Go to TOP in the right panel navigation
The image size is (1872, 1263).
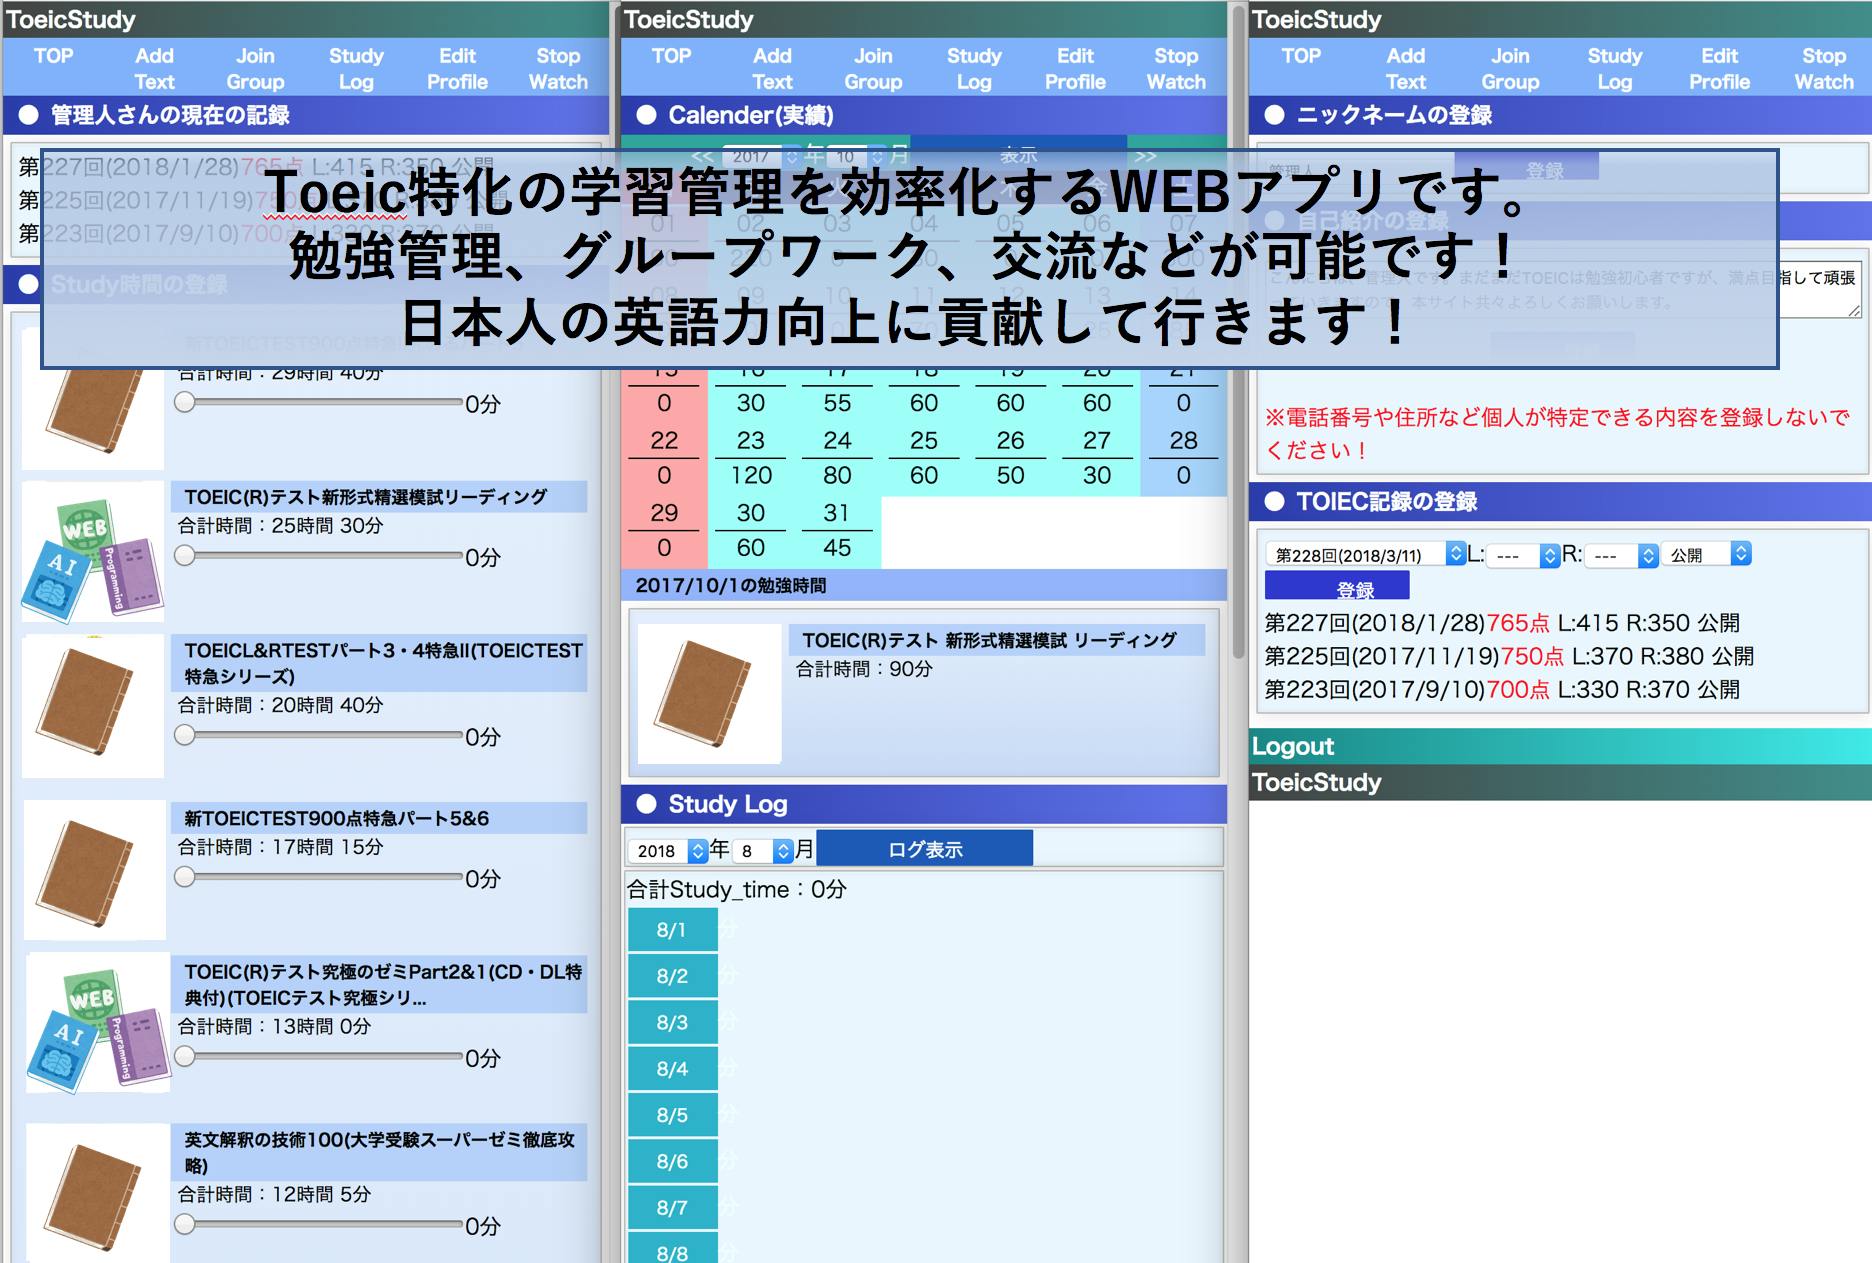[1301, 56]
